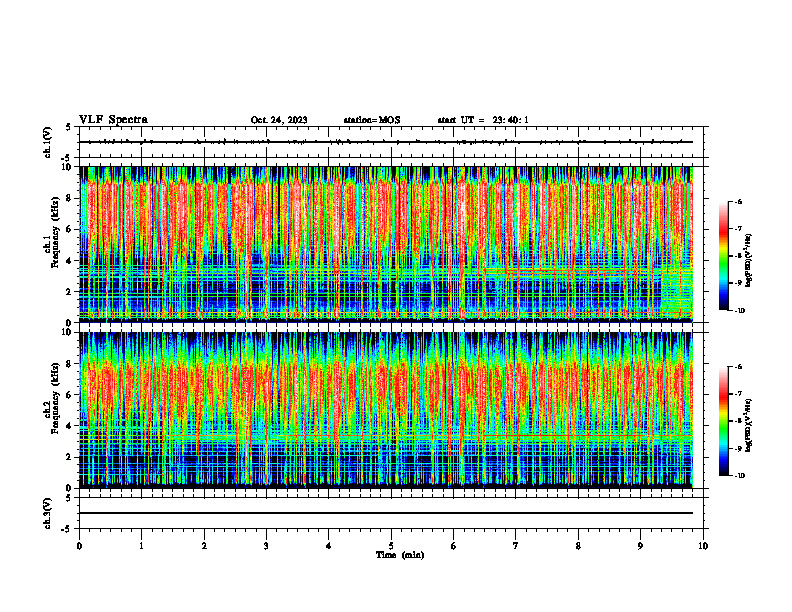
Task: Click the '0' tick on the Time axis
Action: click(79, 546)
